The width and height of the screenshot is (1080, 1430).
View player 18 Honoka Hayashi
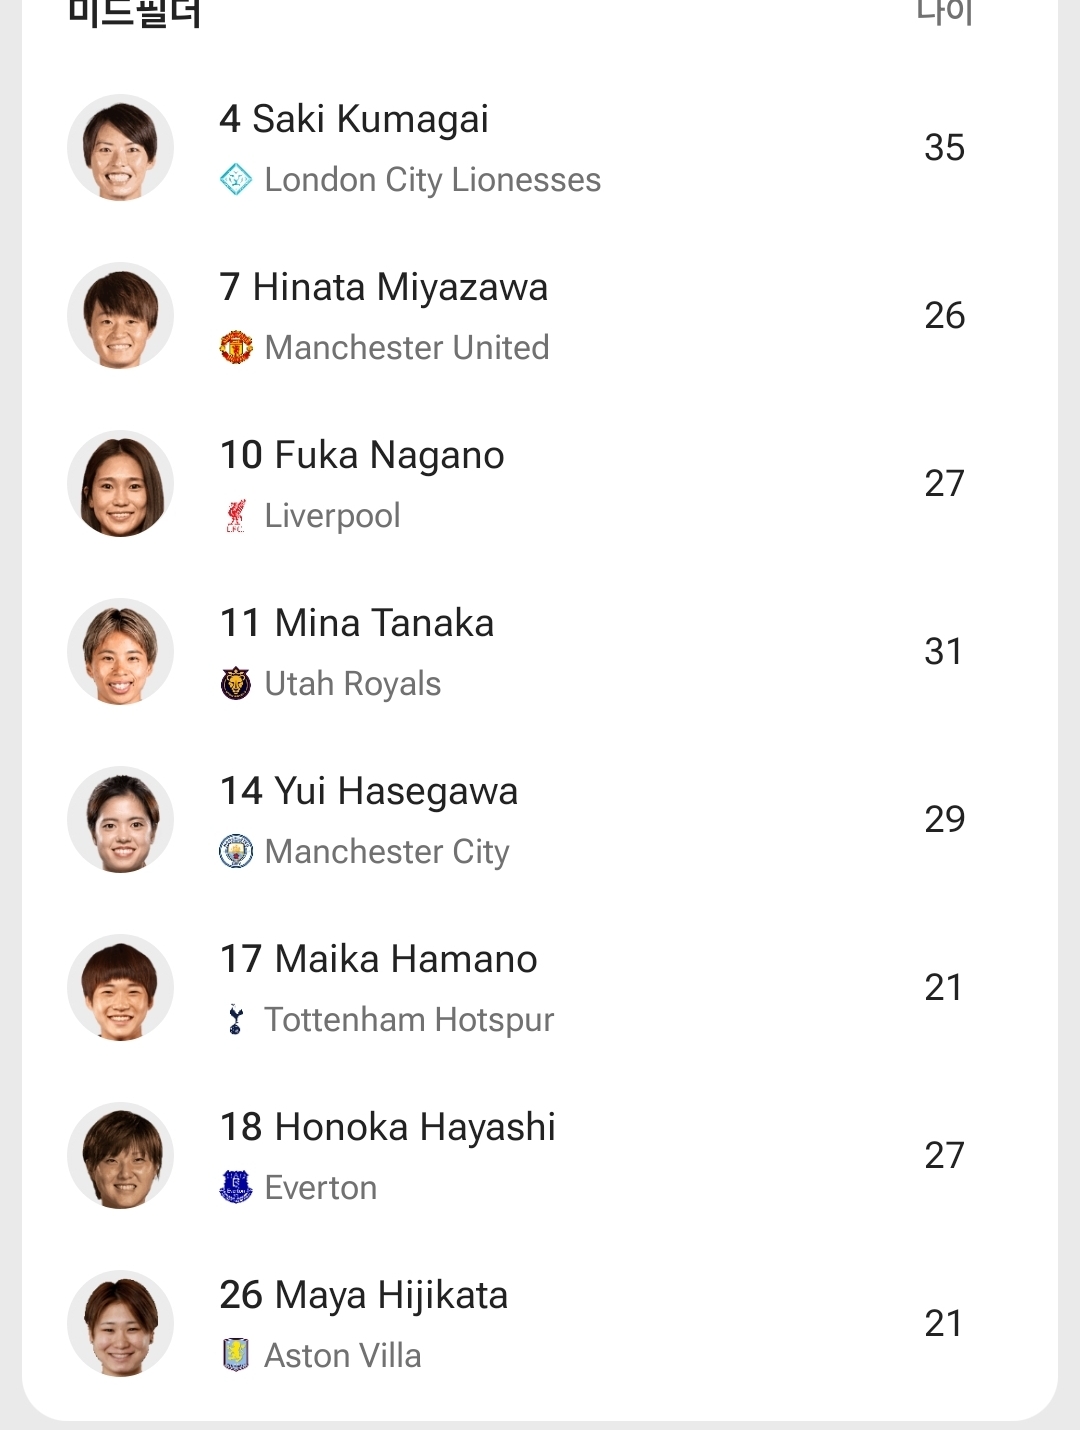(x=387, y=1127)
